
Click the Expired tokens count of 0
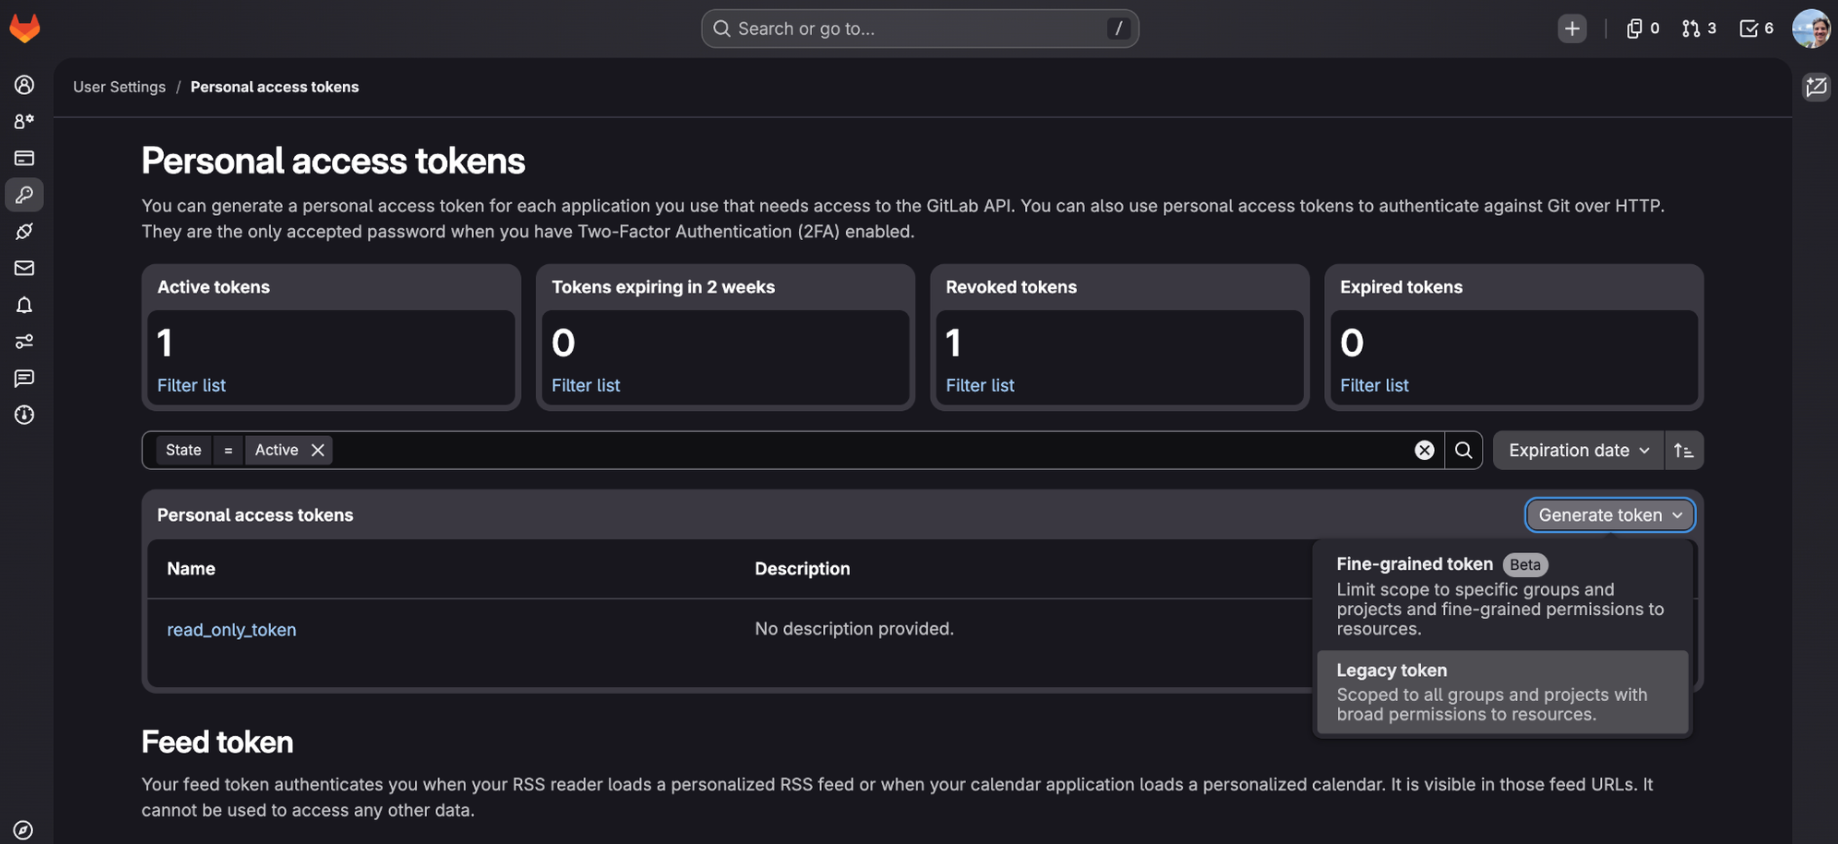[1352, 343]
